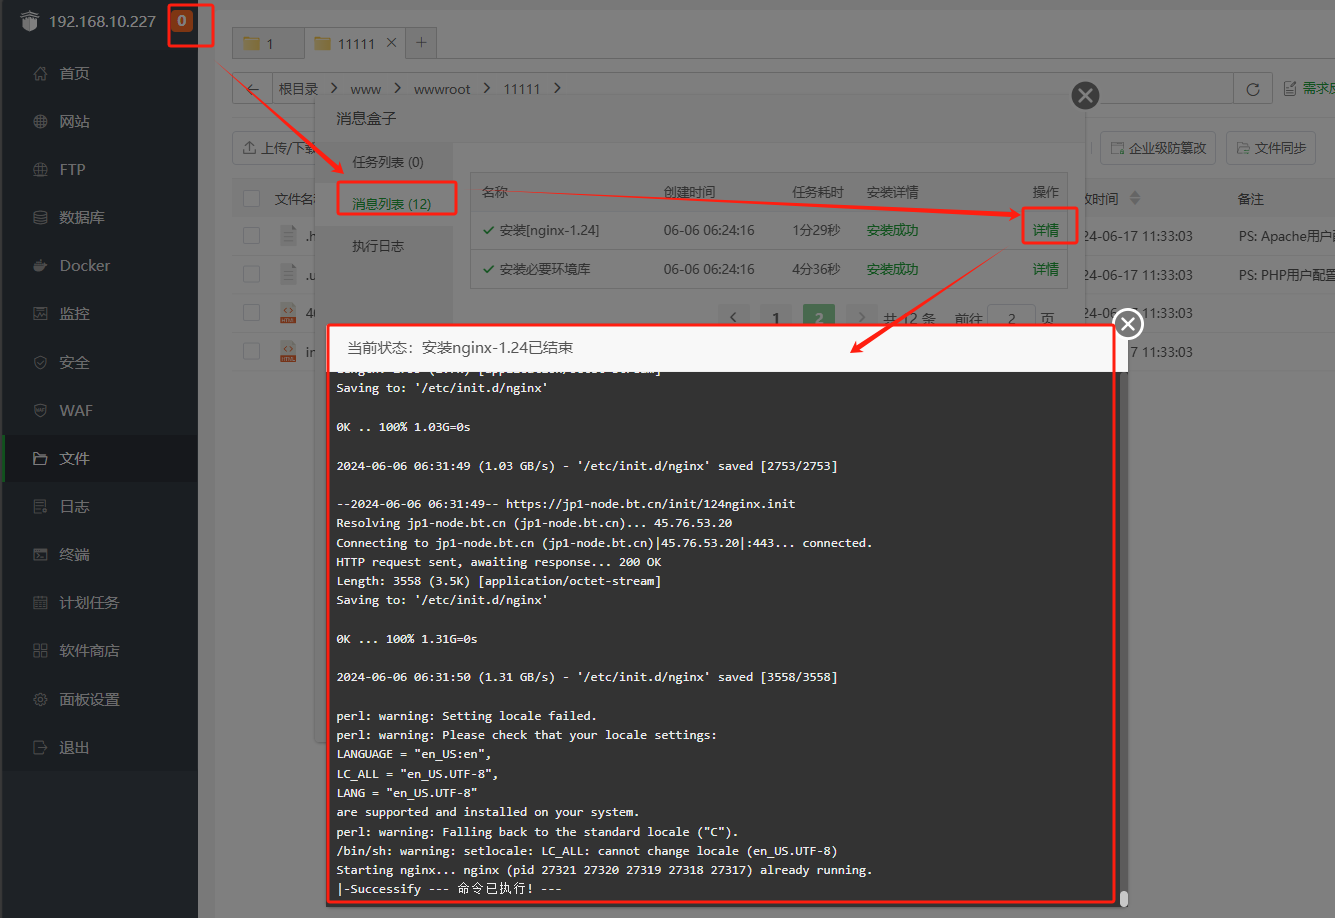1335x918 pixels.
Task: Switch to the file tab named 1
Action: [269, 43]
